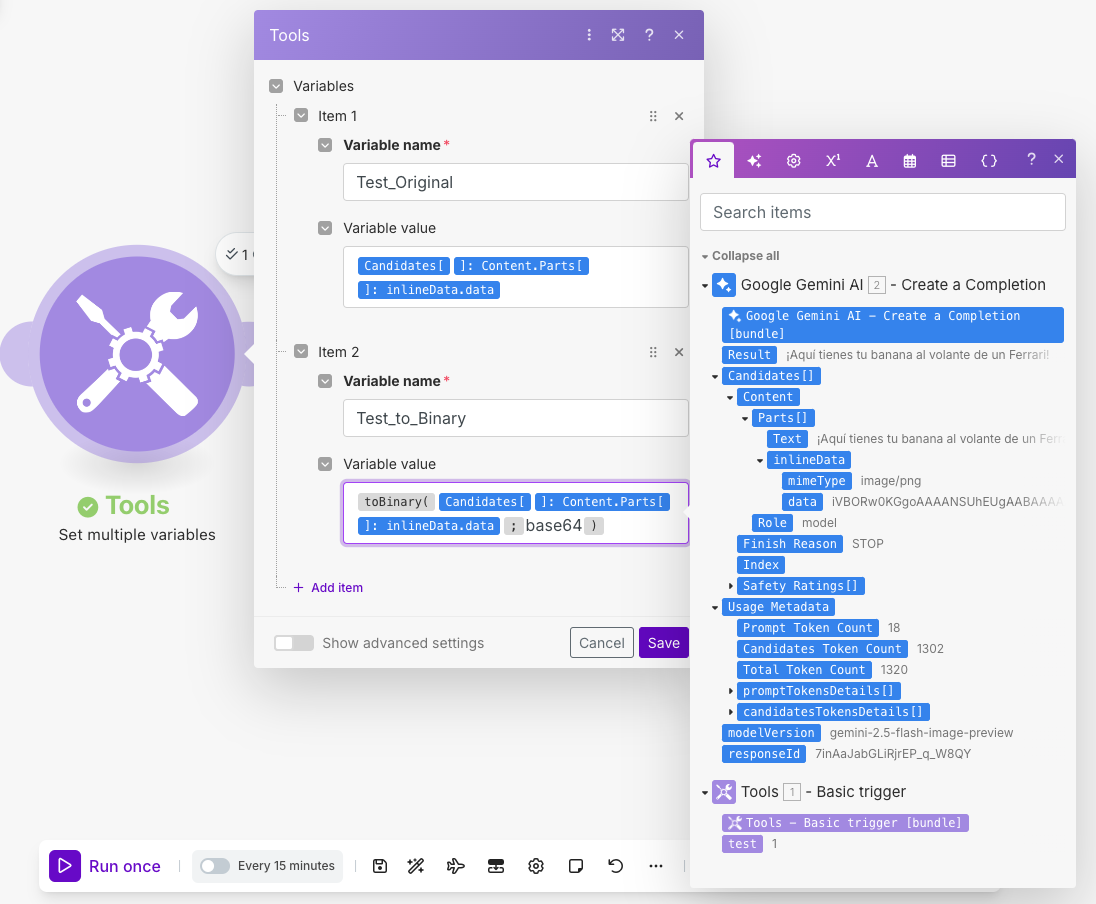Collapse the Candidates[] tree node
The image size is (1096, 904).
[x=715, y=377]
